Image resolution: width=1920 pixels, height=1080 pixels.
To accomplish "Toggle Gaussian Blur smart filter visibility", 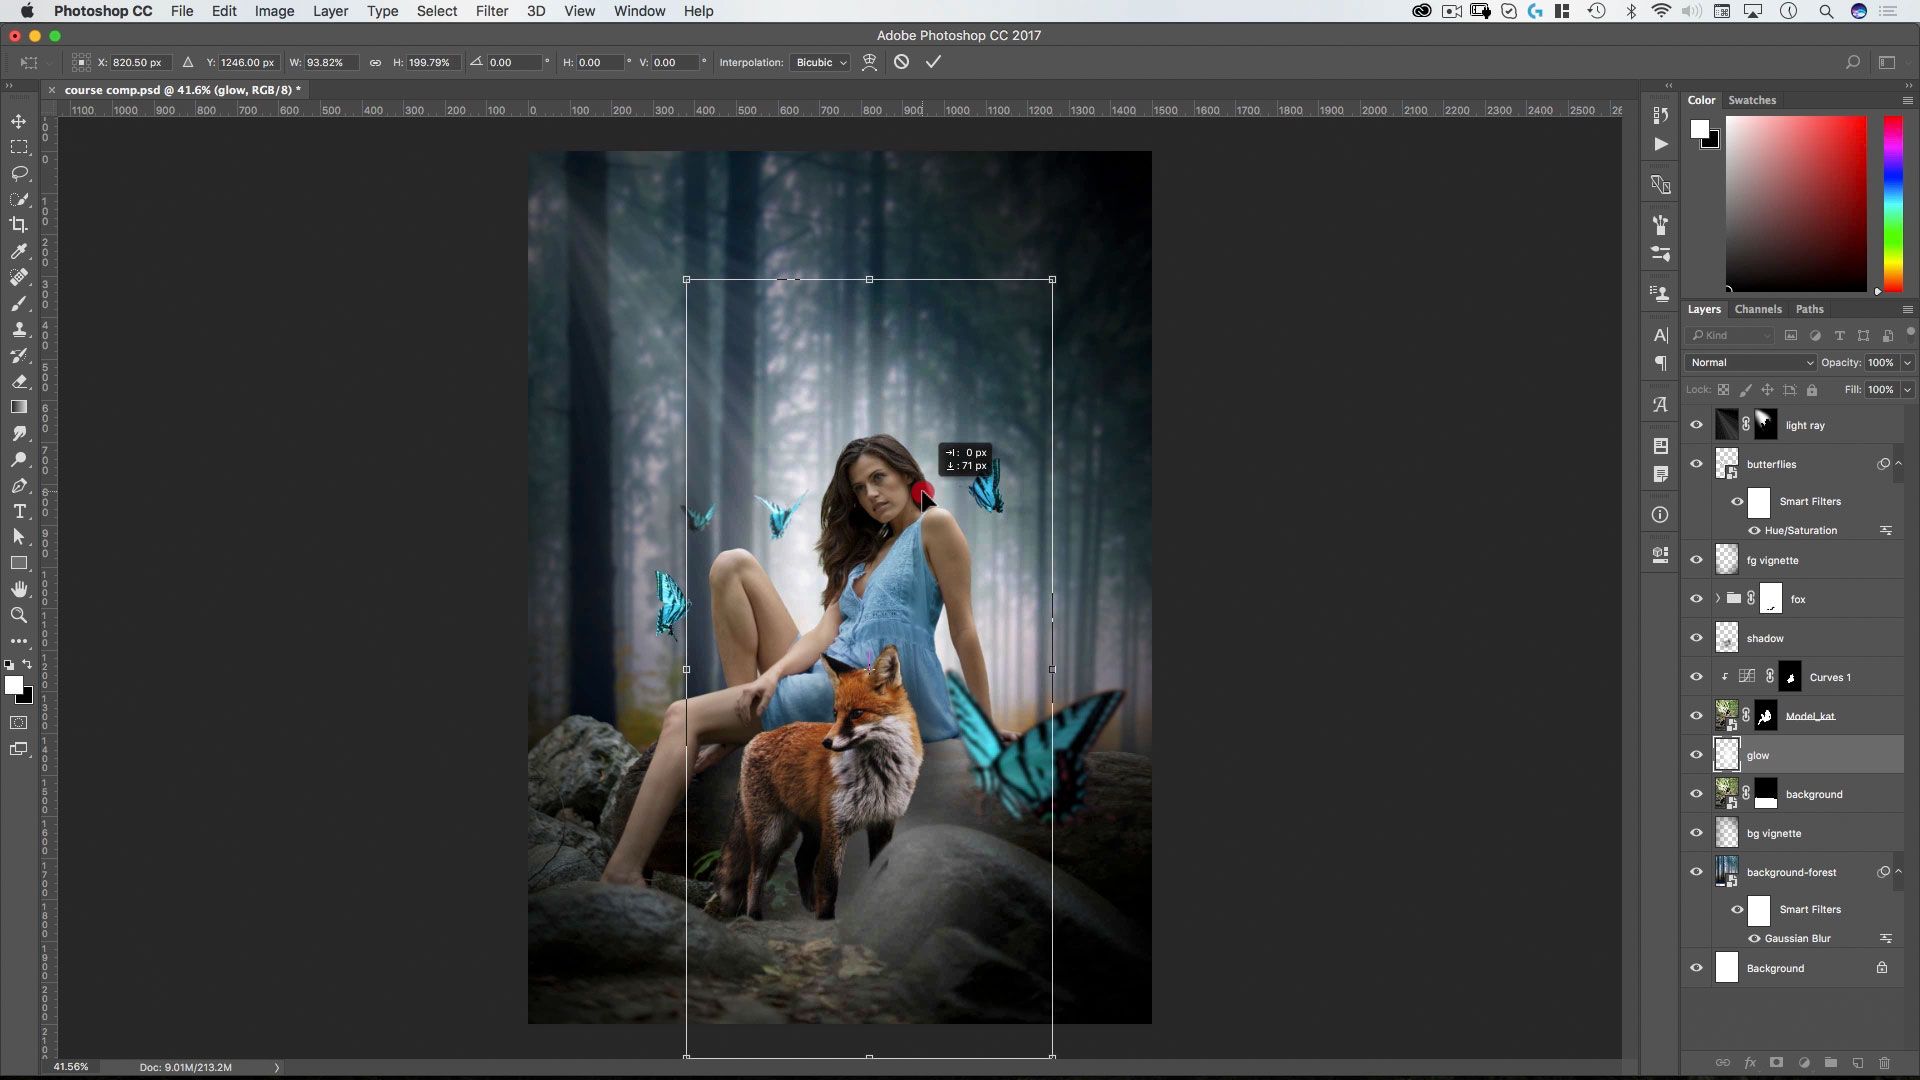I will (1754, 938).
